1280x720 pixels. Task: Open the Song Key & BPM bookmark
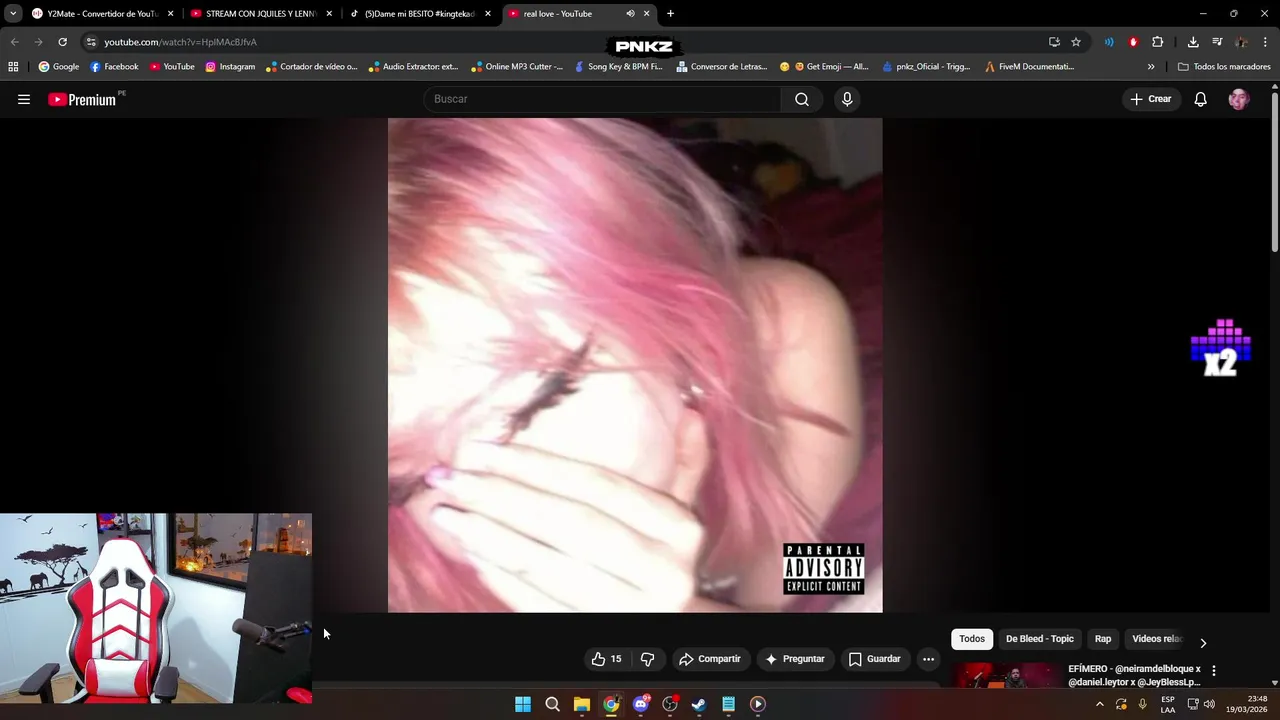click(x=617, y=67)
